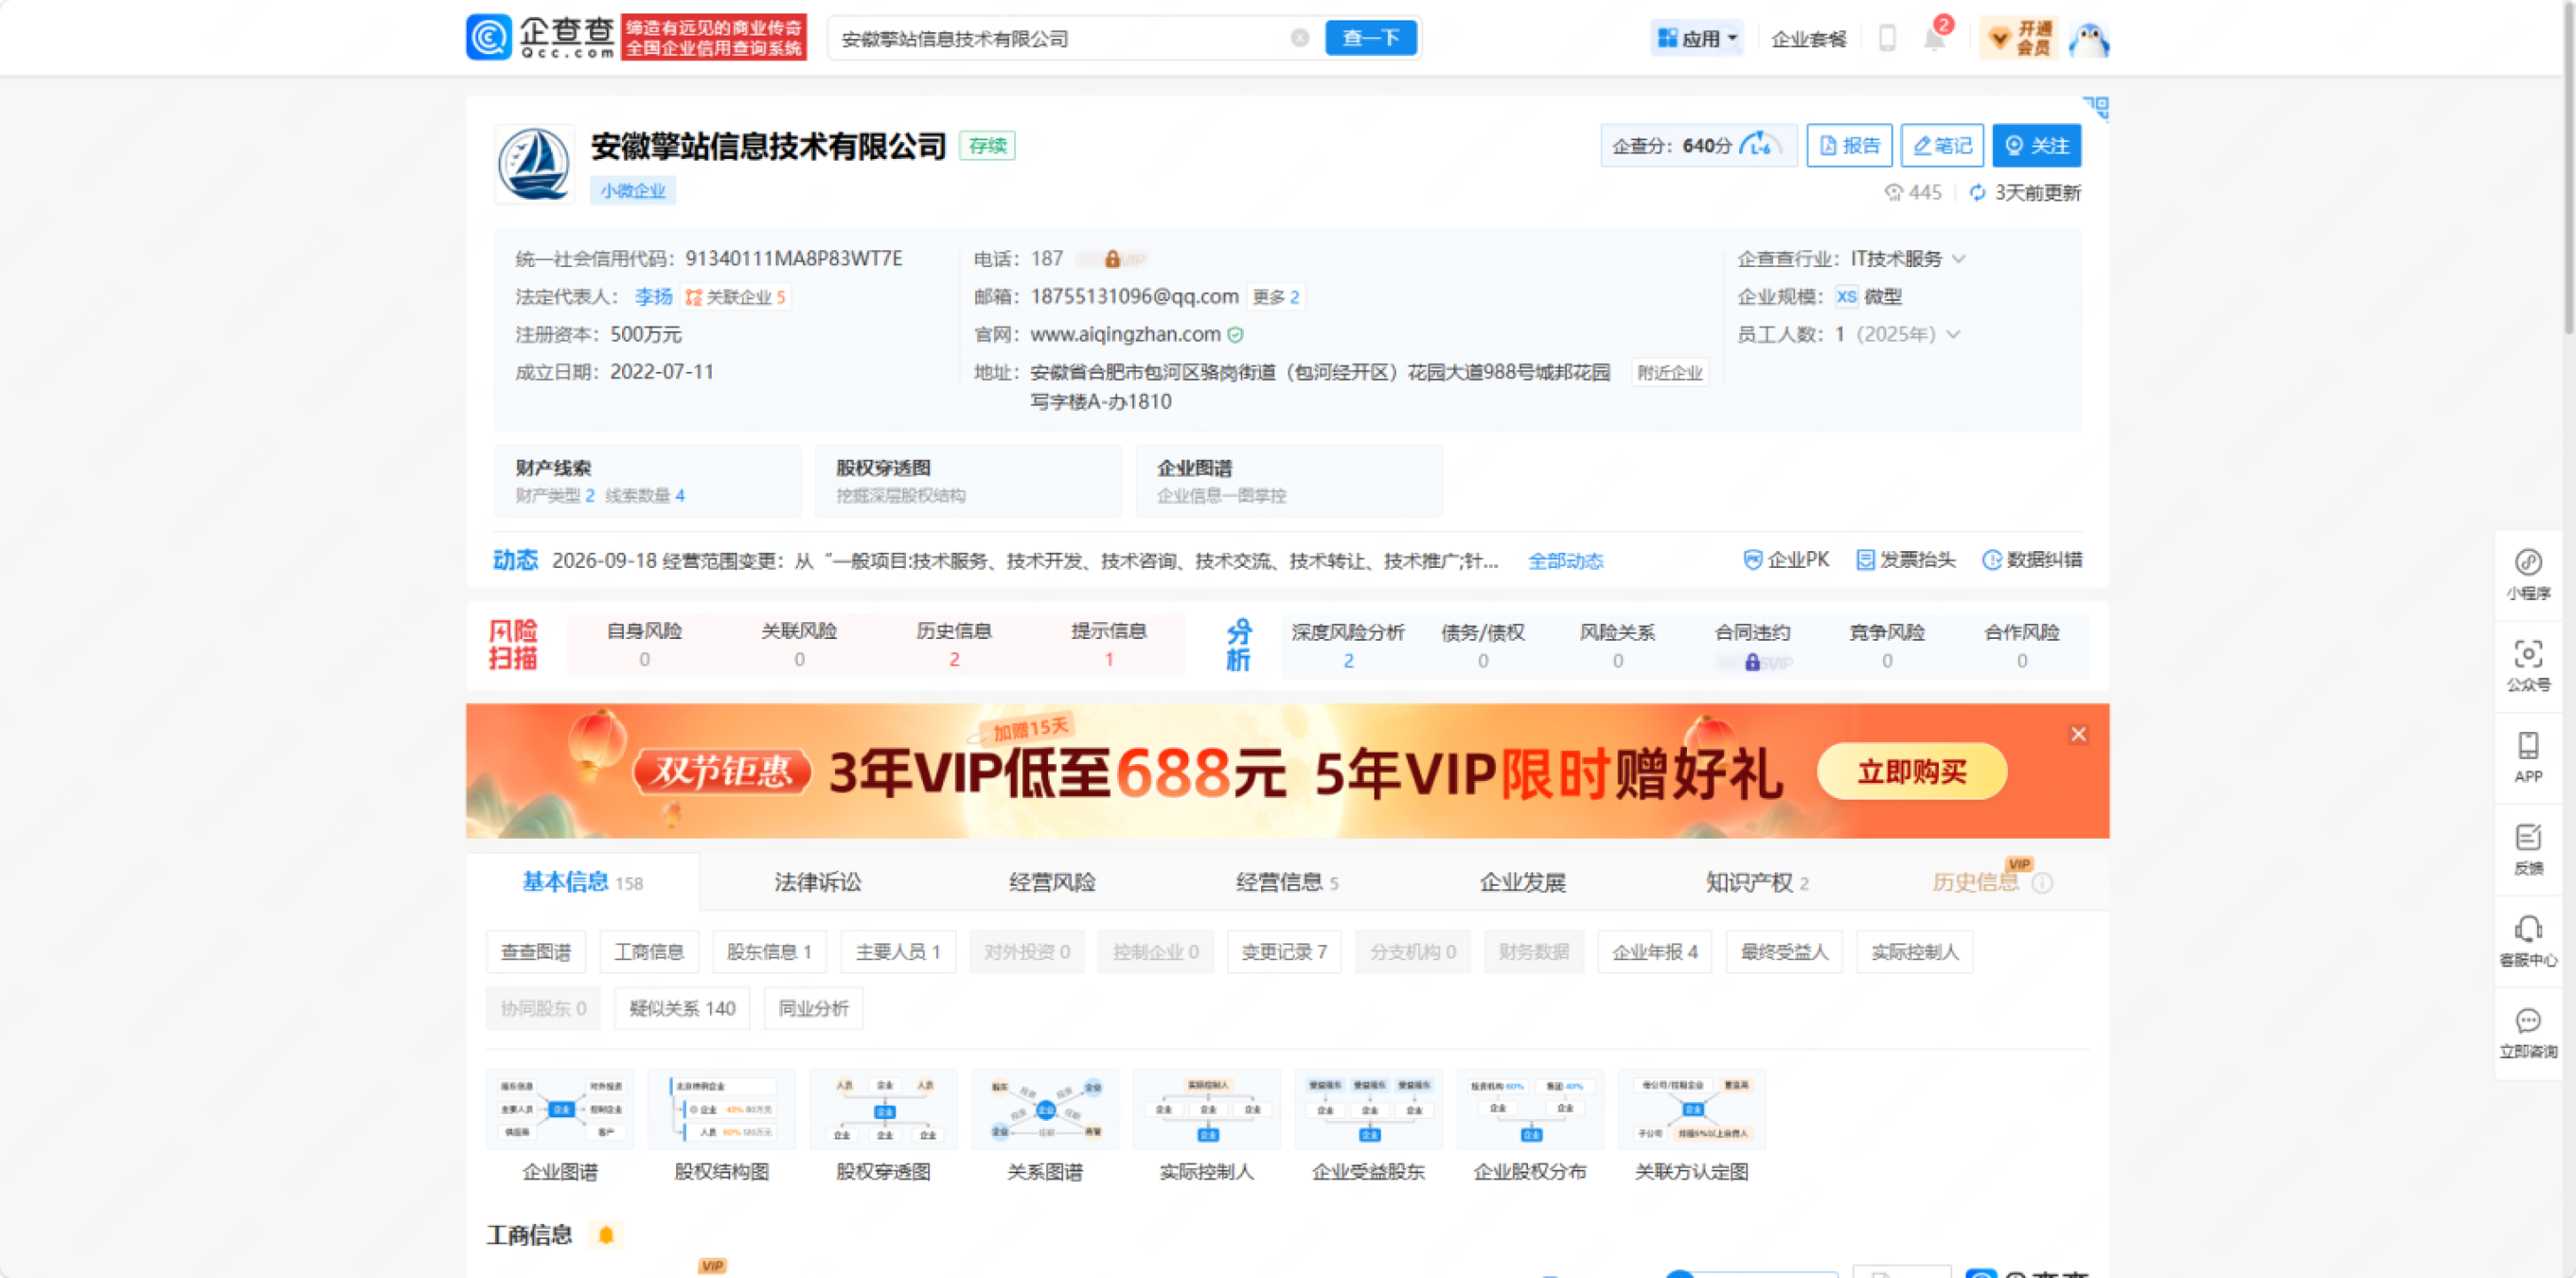The width and height of the screenshot is (2576, 1278).
Task: Open the 财产线索 card
Action: (647, 481)
